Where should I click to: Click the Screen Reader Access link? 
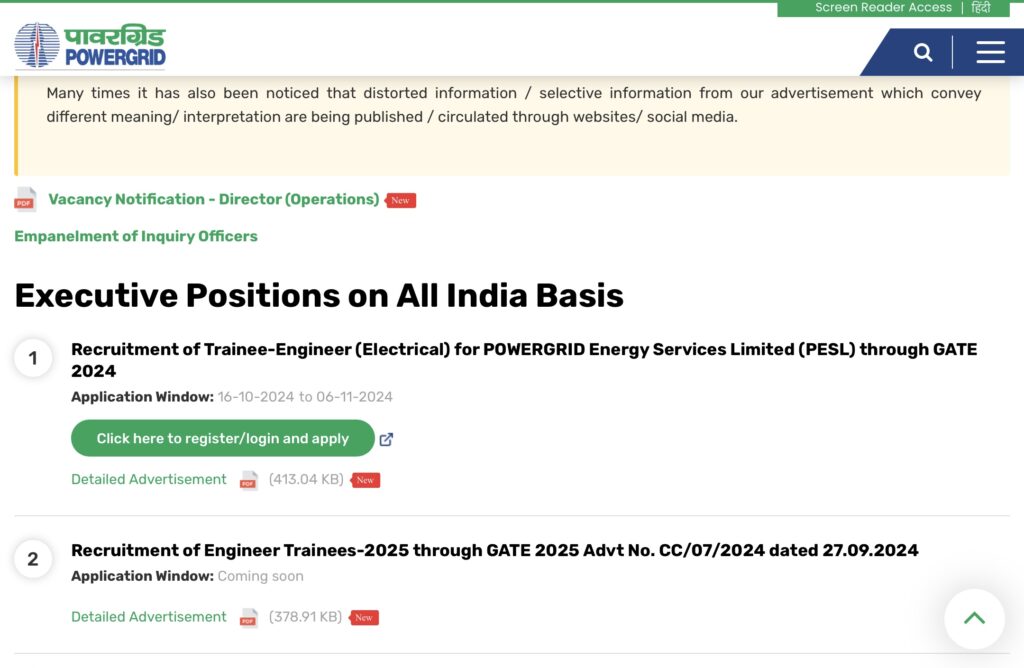pyautogui.click(x=883, y=7)
